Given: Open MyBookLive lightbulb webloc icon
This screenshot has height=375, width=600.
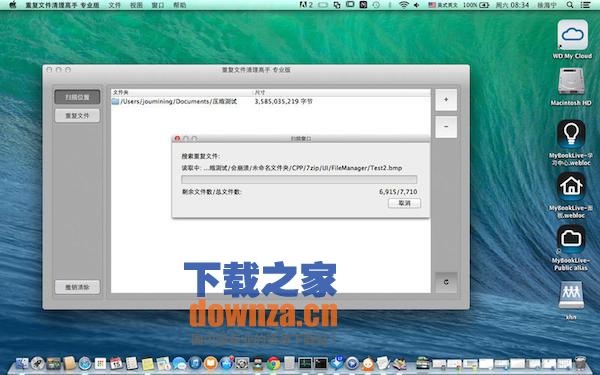Looking at the screenshot, I should pyautogui.click(x=571, y=134).
